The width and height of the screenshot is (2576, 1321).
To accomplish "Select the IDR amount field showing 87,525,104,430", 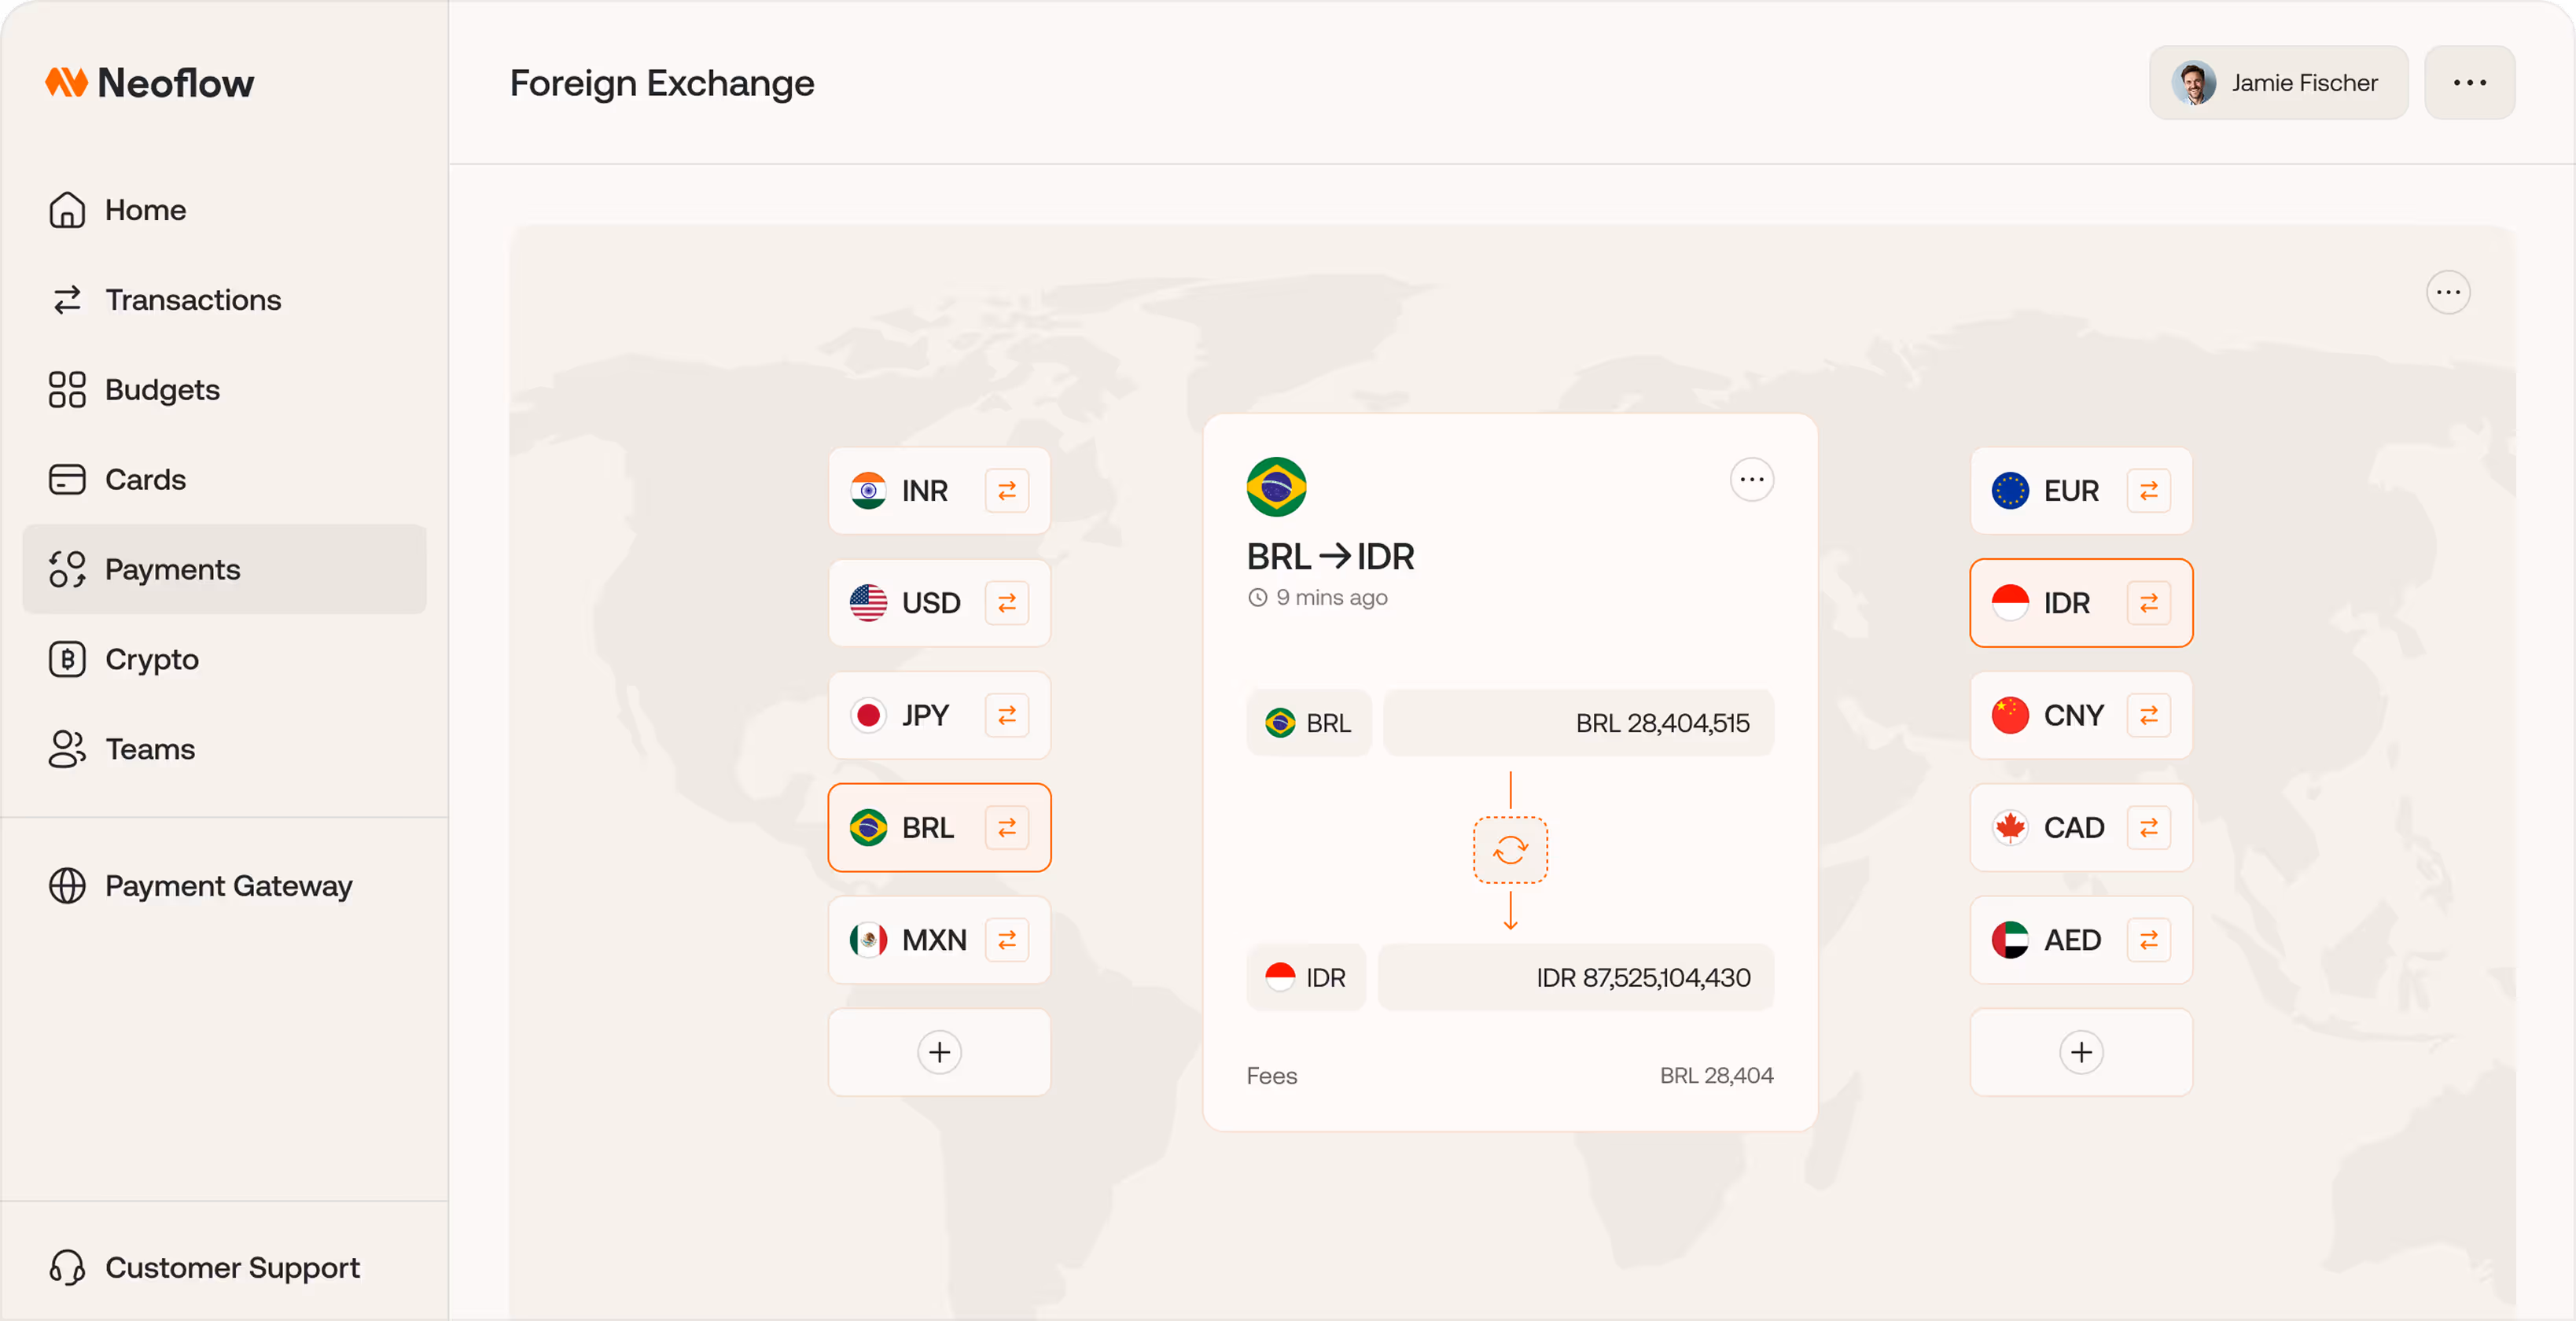I will 1576,977.
